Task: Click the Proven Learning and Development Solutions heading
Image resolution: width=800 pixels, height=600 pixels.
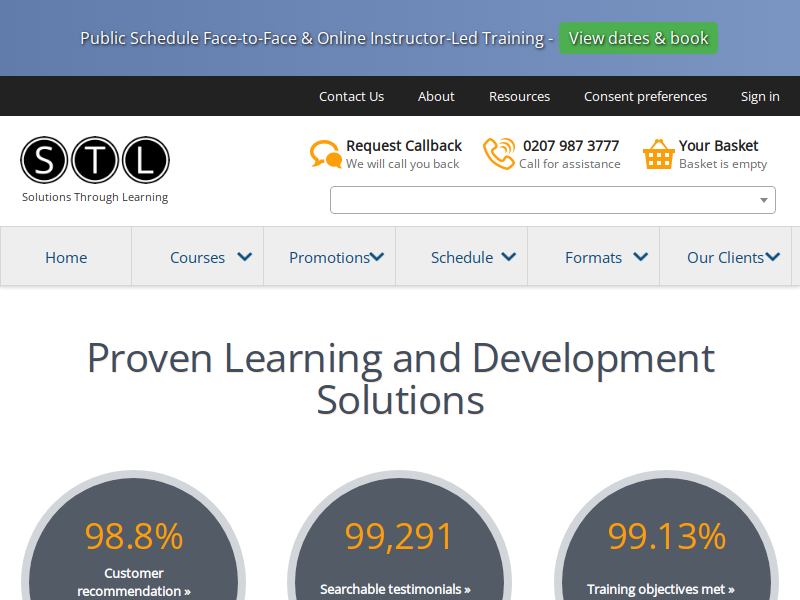Action: 401,379
